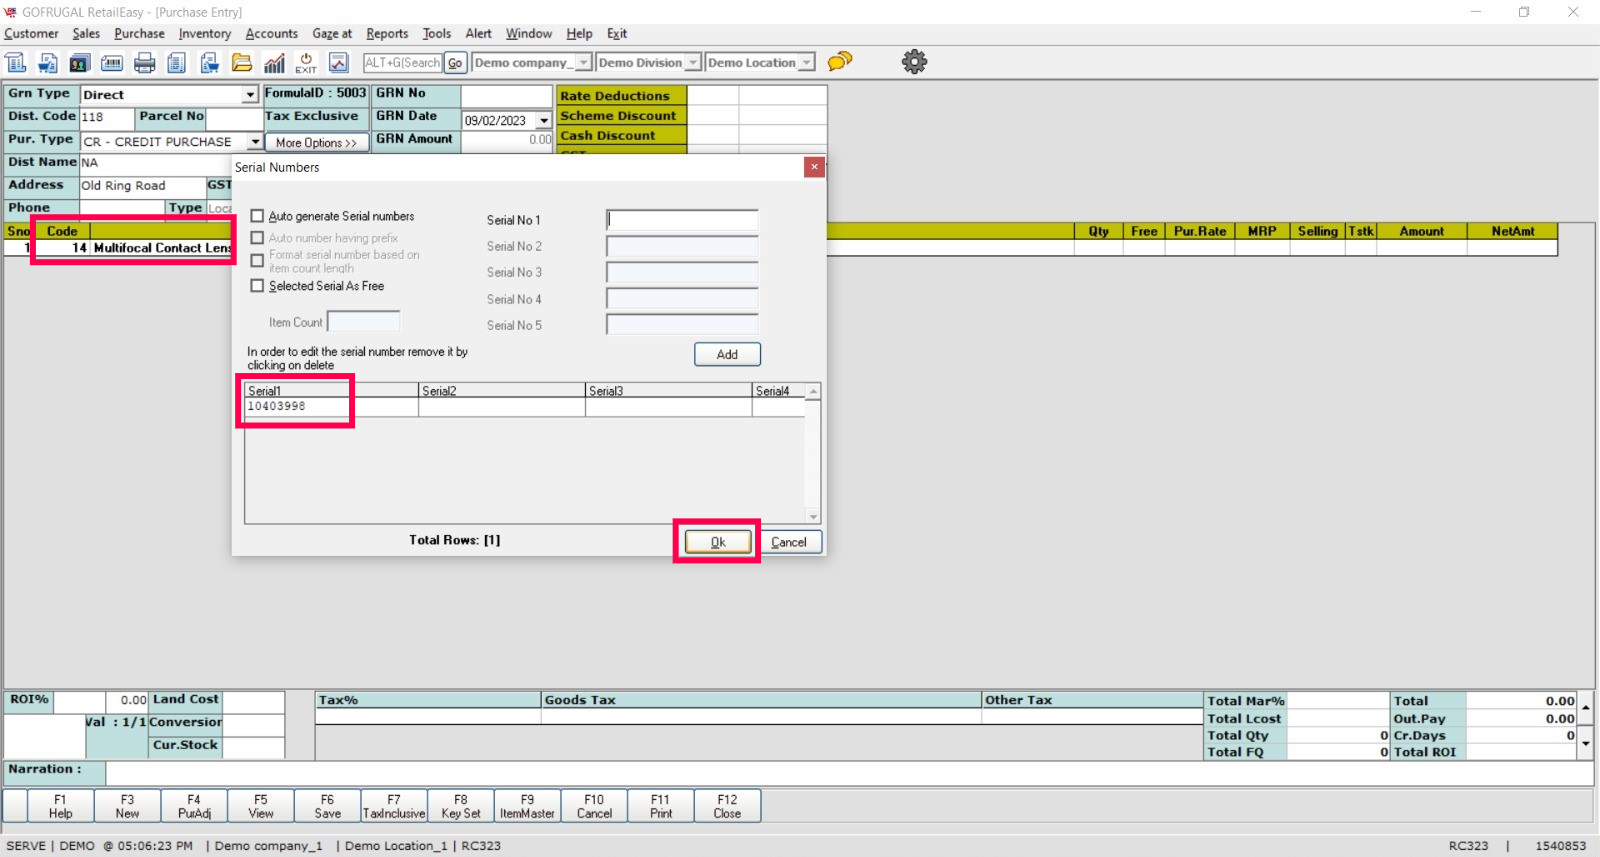Open the GRN Date picker dropdown
The width and height of the screenshot is (1600, 857).
(x=544, y=121)
